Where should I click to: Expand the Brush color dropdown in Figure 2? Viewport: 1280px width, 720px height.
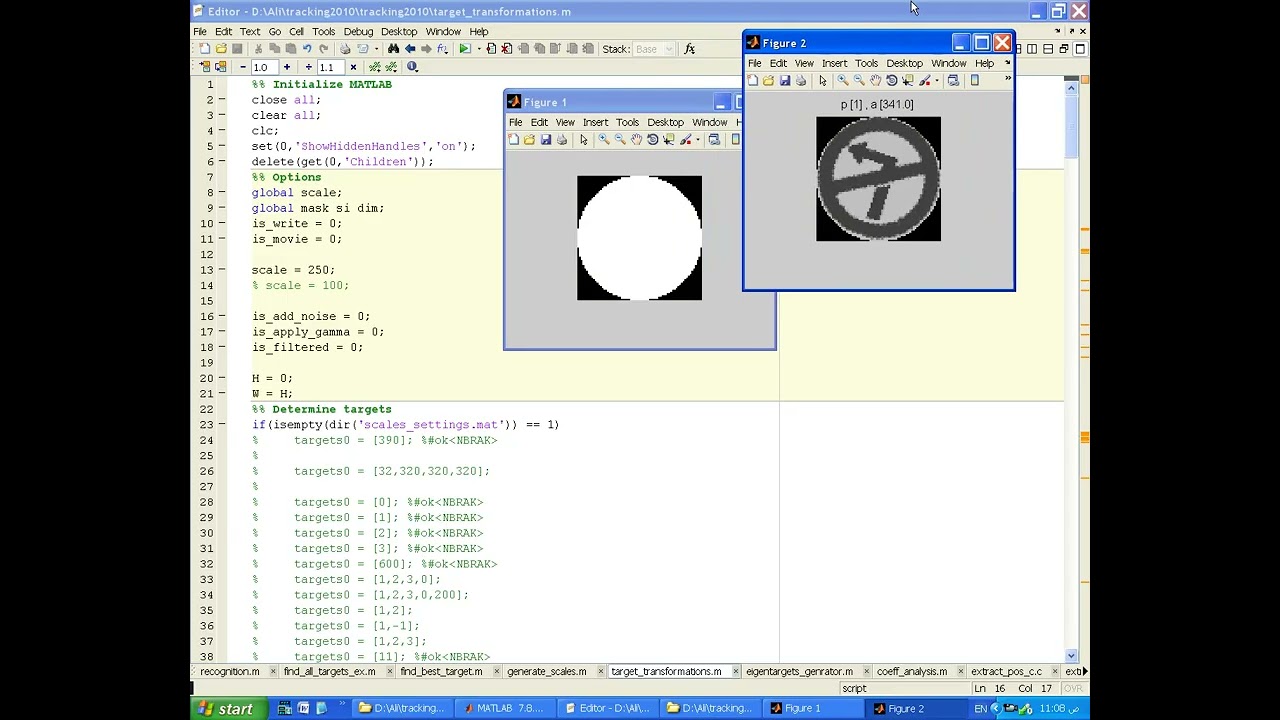tap(937, 81)
